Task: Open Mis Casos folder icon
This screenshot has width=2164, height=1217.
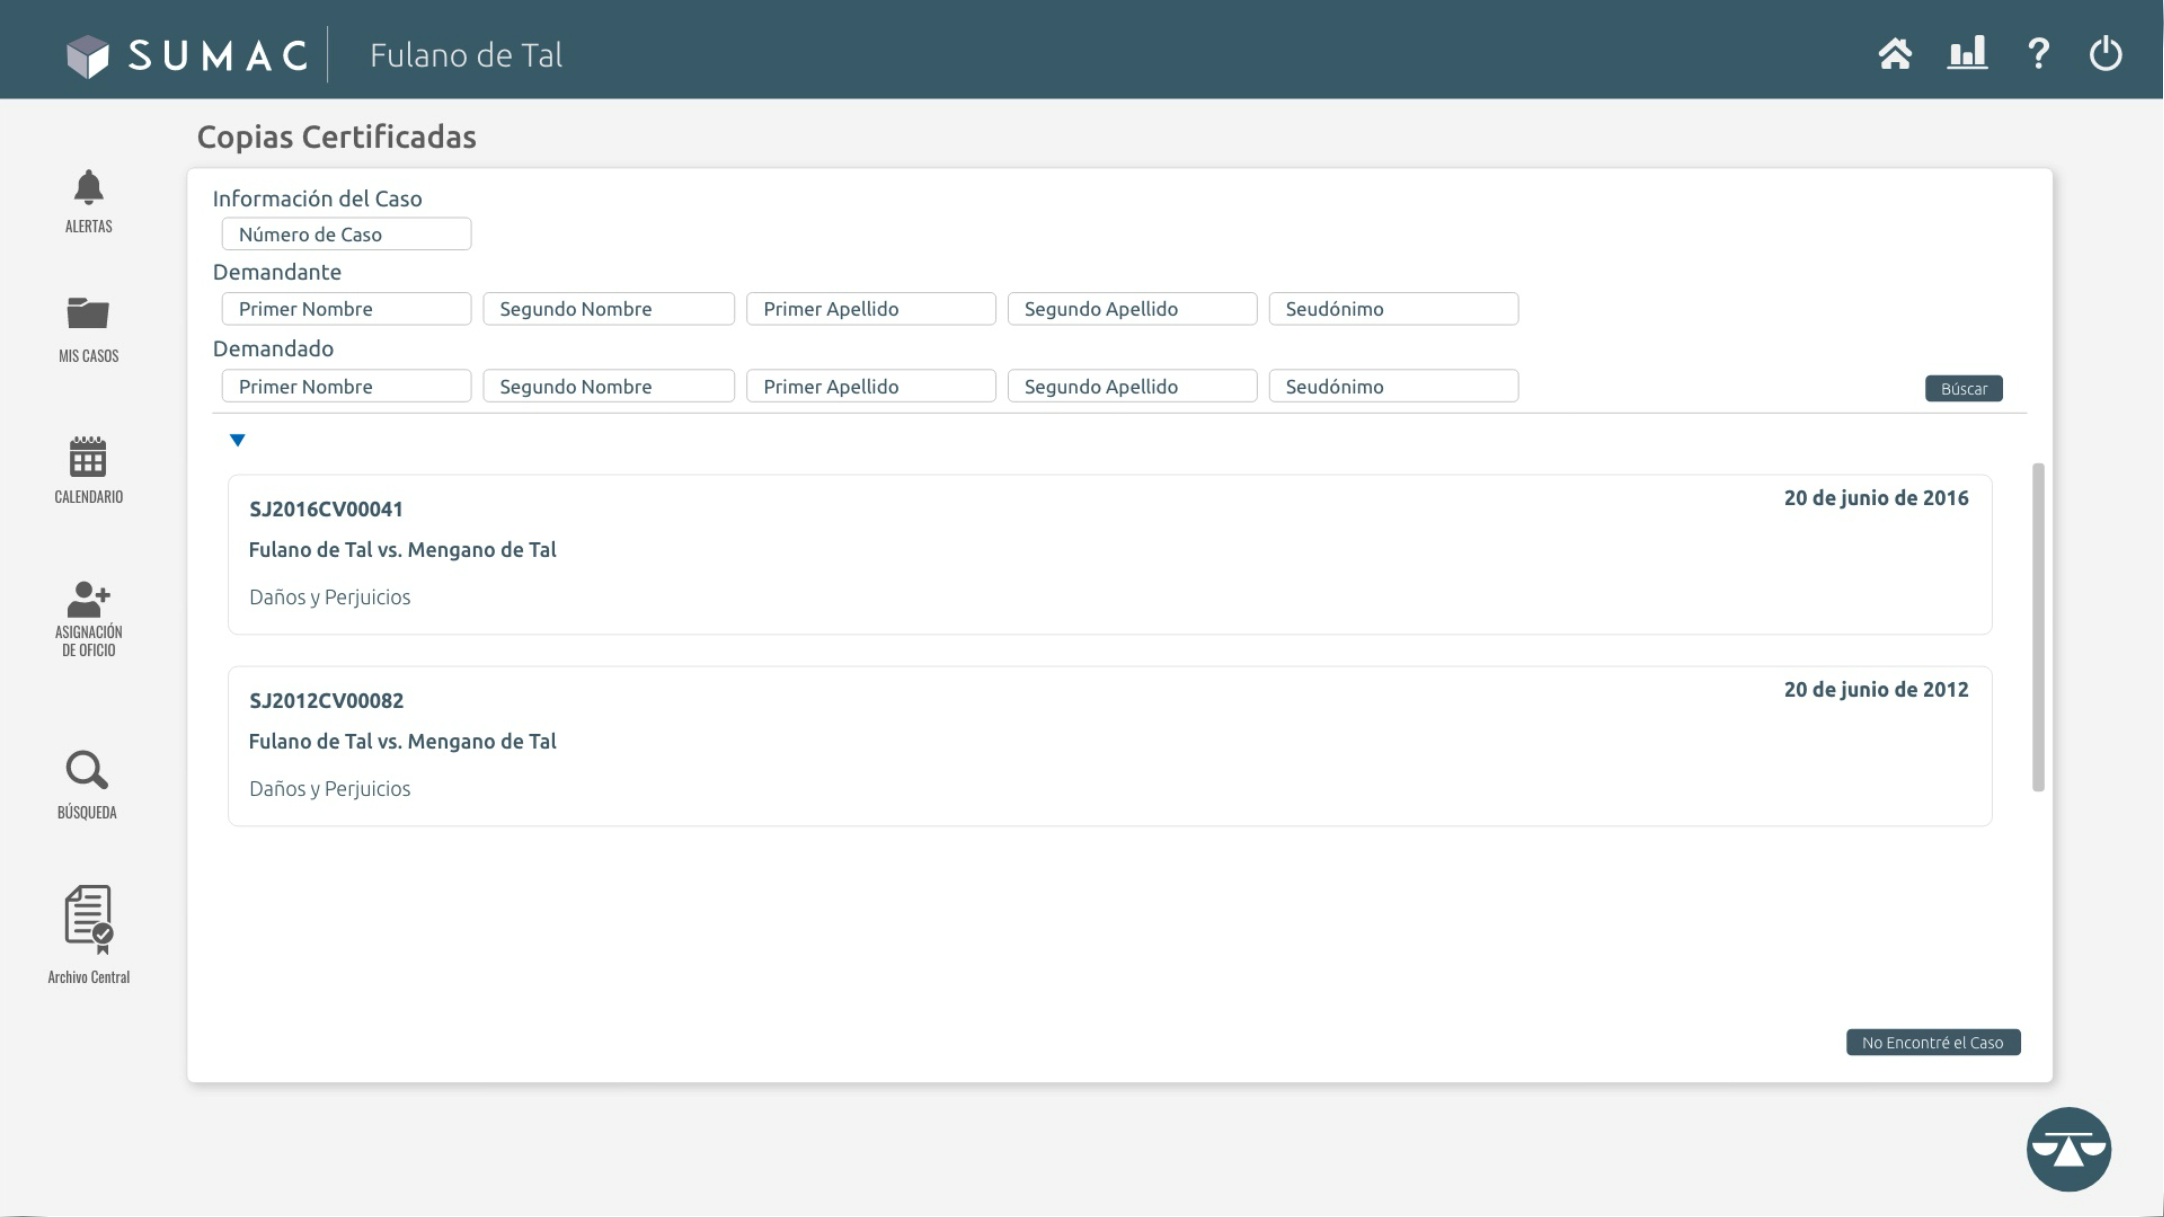Action: coord(88,313)
